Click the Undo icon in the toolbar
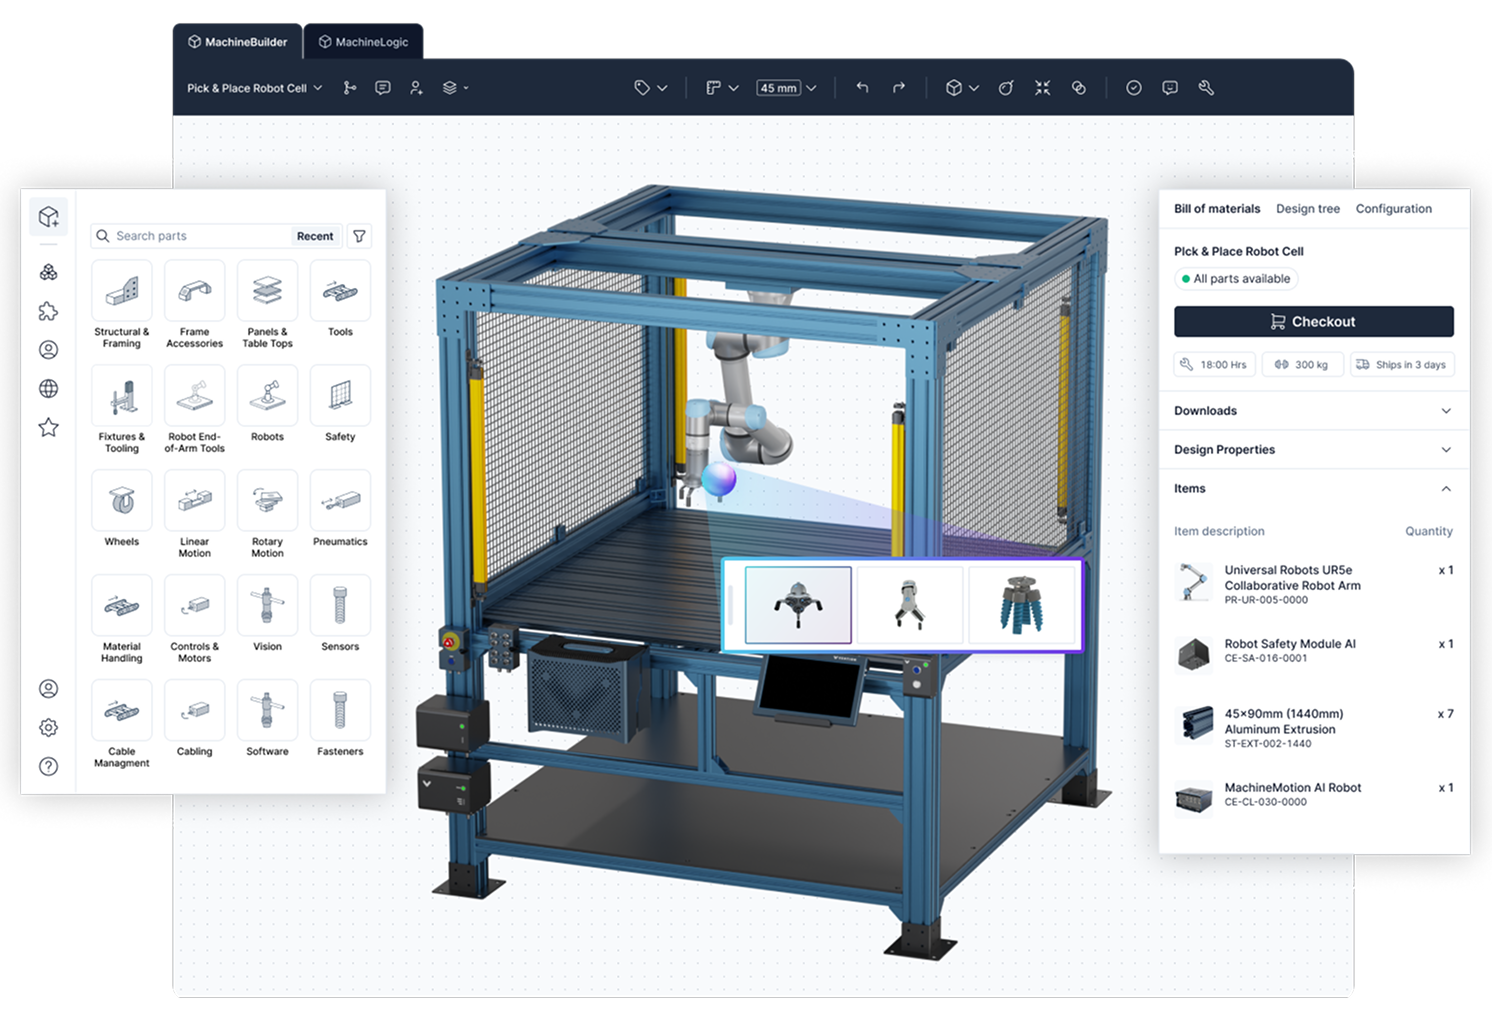The height and width of the screenshot is (1020, 1492). tap(861, 88)
